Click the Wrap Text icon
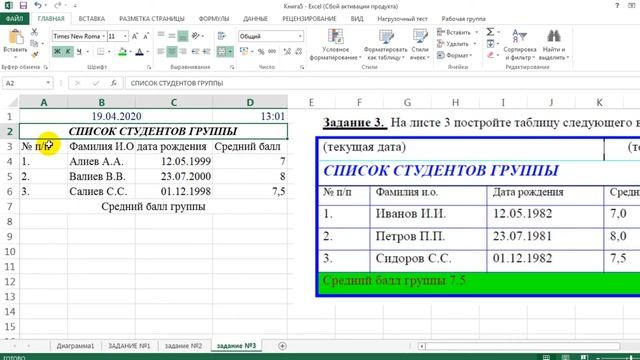Image resolution: width=640 pixels, height=360 pixels. [222, 36]
